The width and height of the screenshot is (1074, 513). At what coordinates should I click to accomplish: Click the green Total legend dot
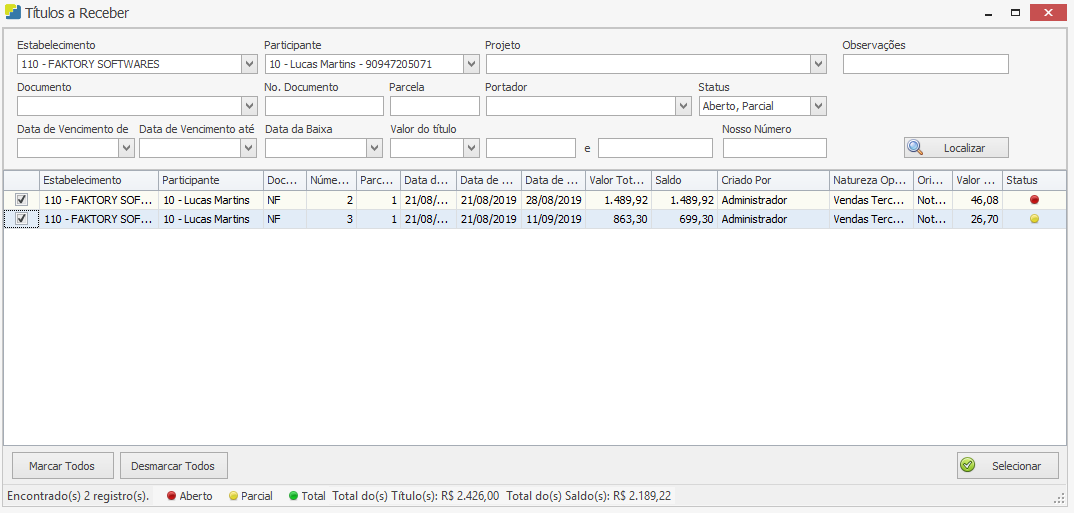coord(293,496)
